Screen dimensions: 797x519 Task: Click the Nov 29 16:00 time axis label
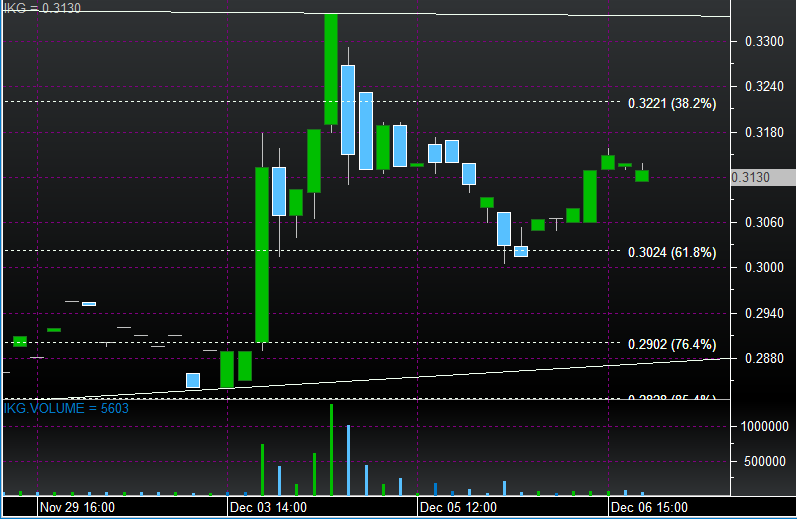pyautogui.click(x=78, y=508)
